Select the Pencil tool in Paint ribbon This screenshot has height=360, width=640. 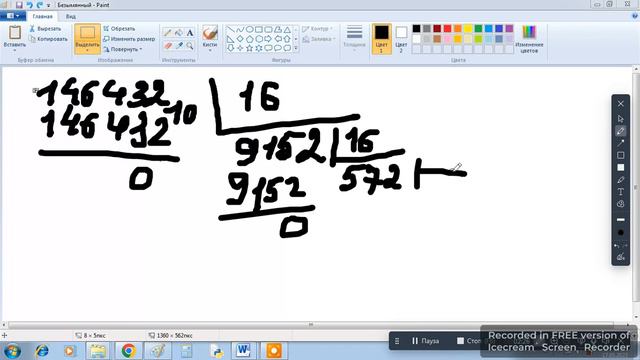(x=168, y=33)
